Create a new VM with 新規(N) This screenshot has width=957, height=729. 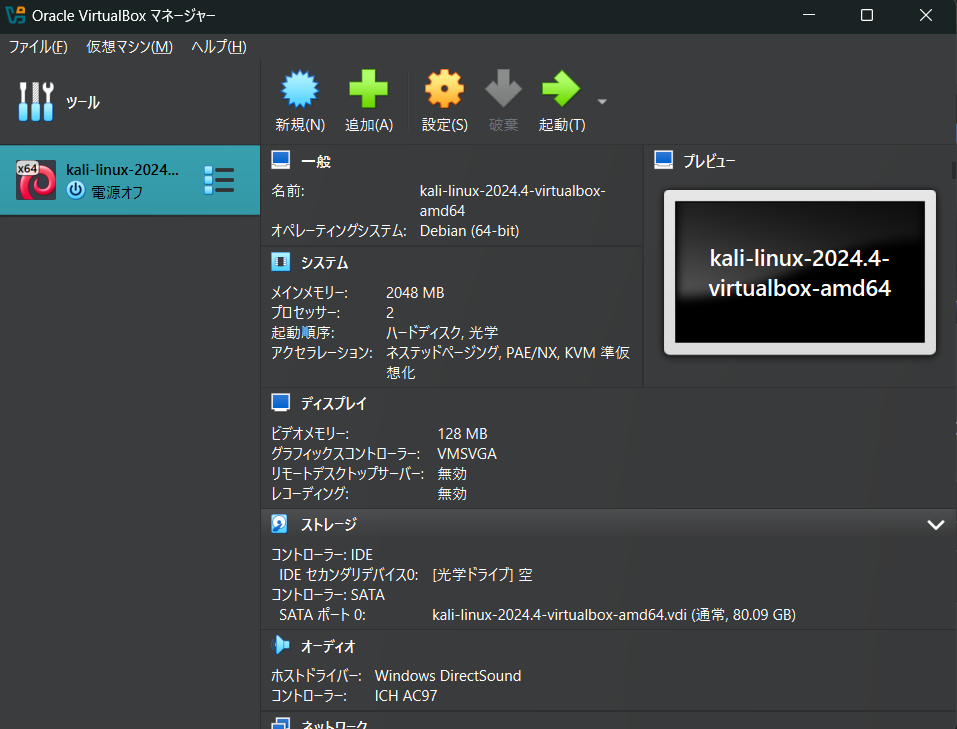298,98
